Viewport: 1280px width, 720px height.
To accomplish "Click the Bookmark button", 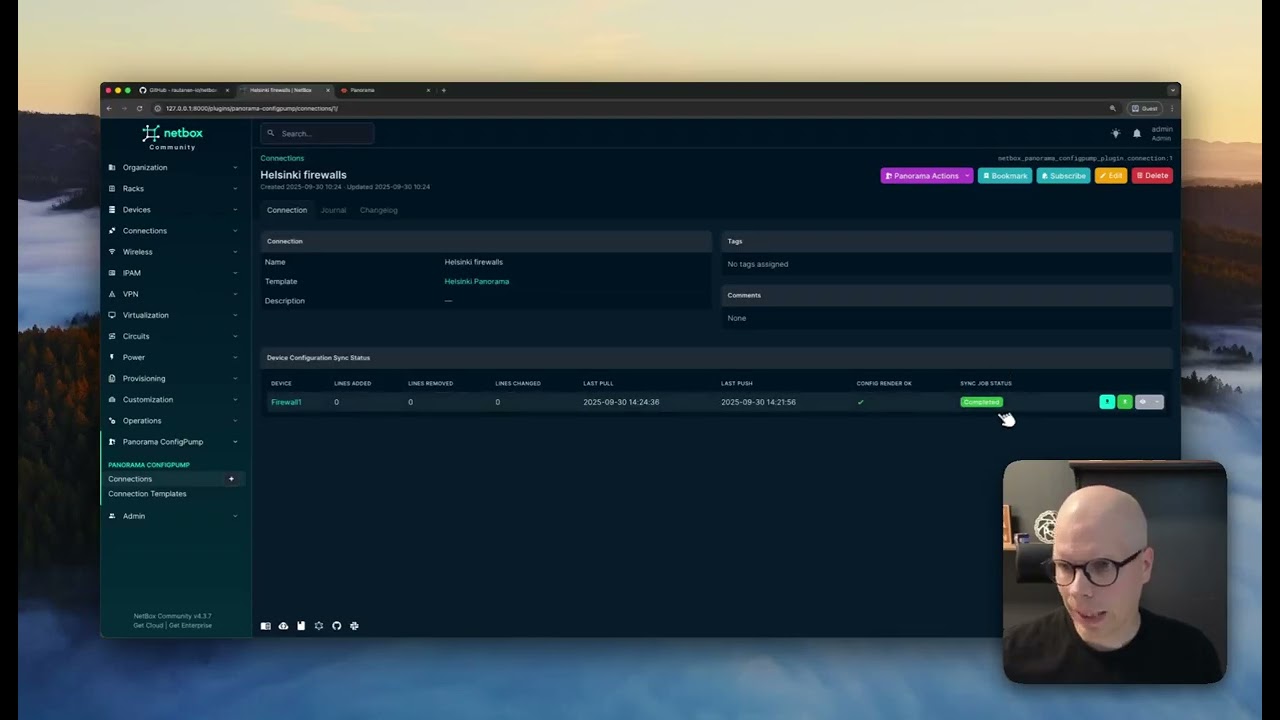I will tap(1004, 176).
